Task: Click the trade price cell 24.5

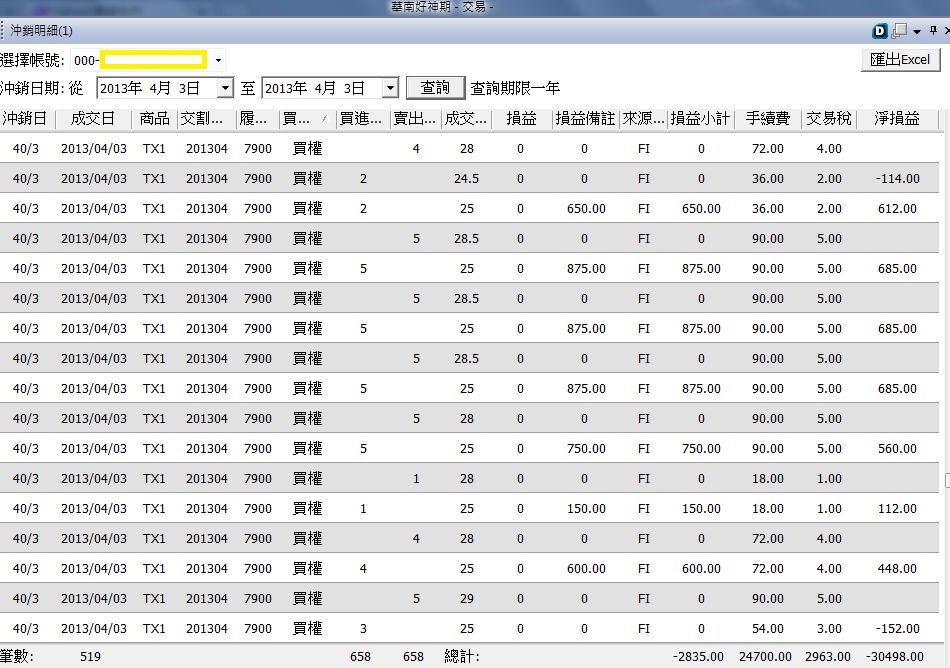Action: (467, 179)
